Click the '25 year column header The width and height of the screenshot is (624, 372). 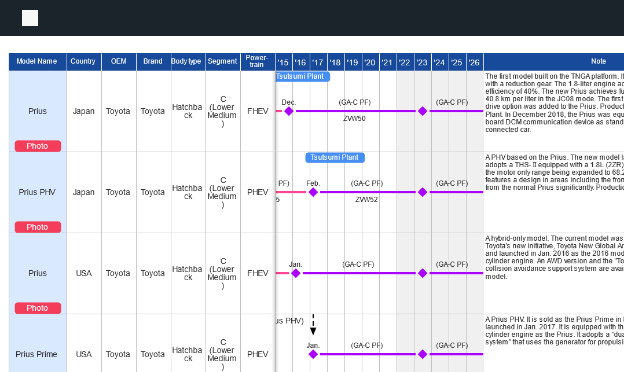(x=458, y=62)
